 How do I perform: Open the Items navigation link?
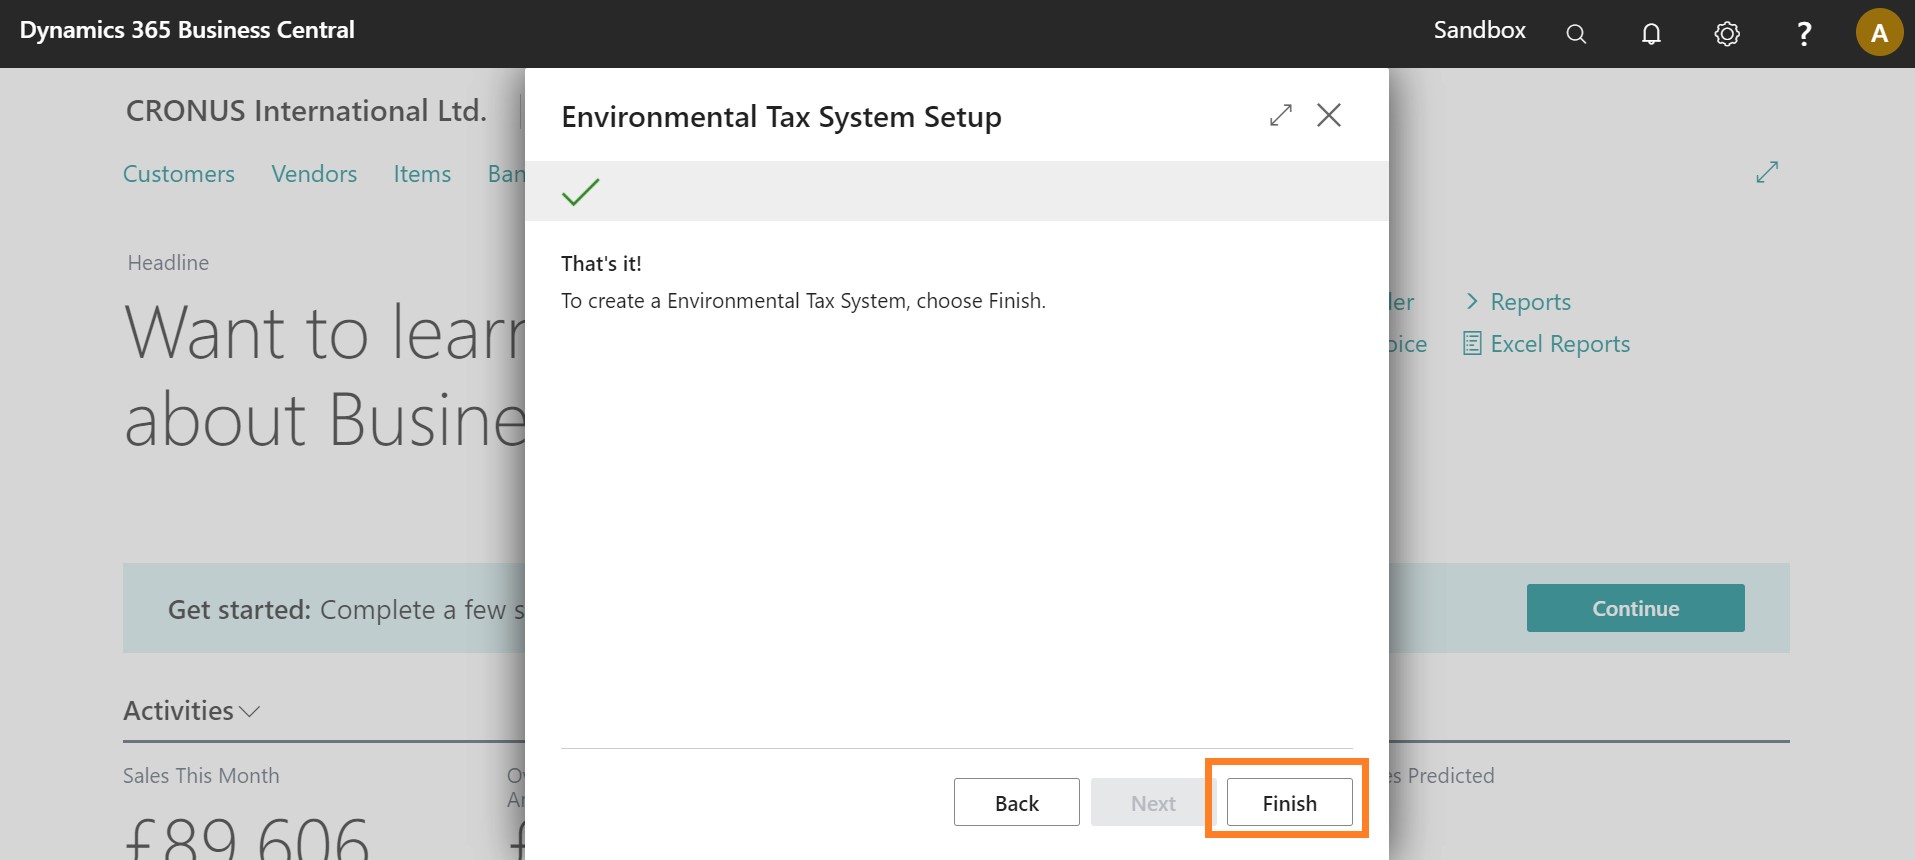click(x=422, y=174)
